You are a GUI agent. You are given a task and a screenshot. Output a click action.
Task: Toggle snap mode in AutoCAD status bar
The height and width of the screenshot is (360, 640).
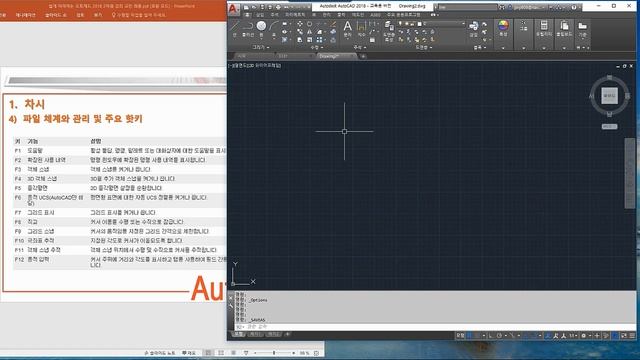point(477,336)
